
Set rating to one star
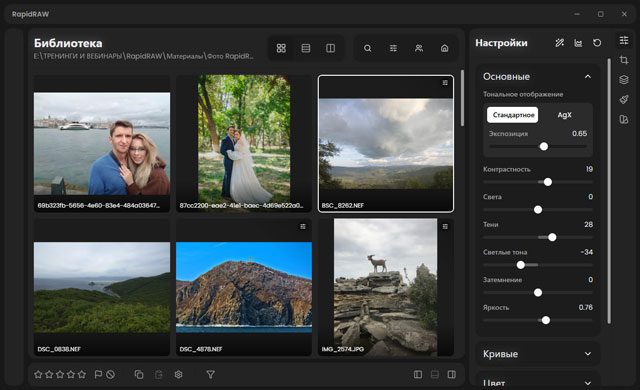click(38, 374)
